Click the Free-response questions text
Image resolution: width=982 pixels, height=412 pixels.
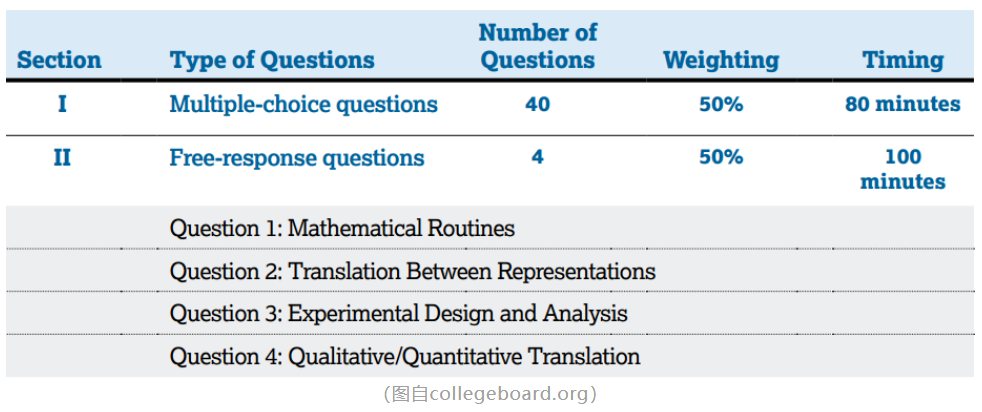pos(296,158)
